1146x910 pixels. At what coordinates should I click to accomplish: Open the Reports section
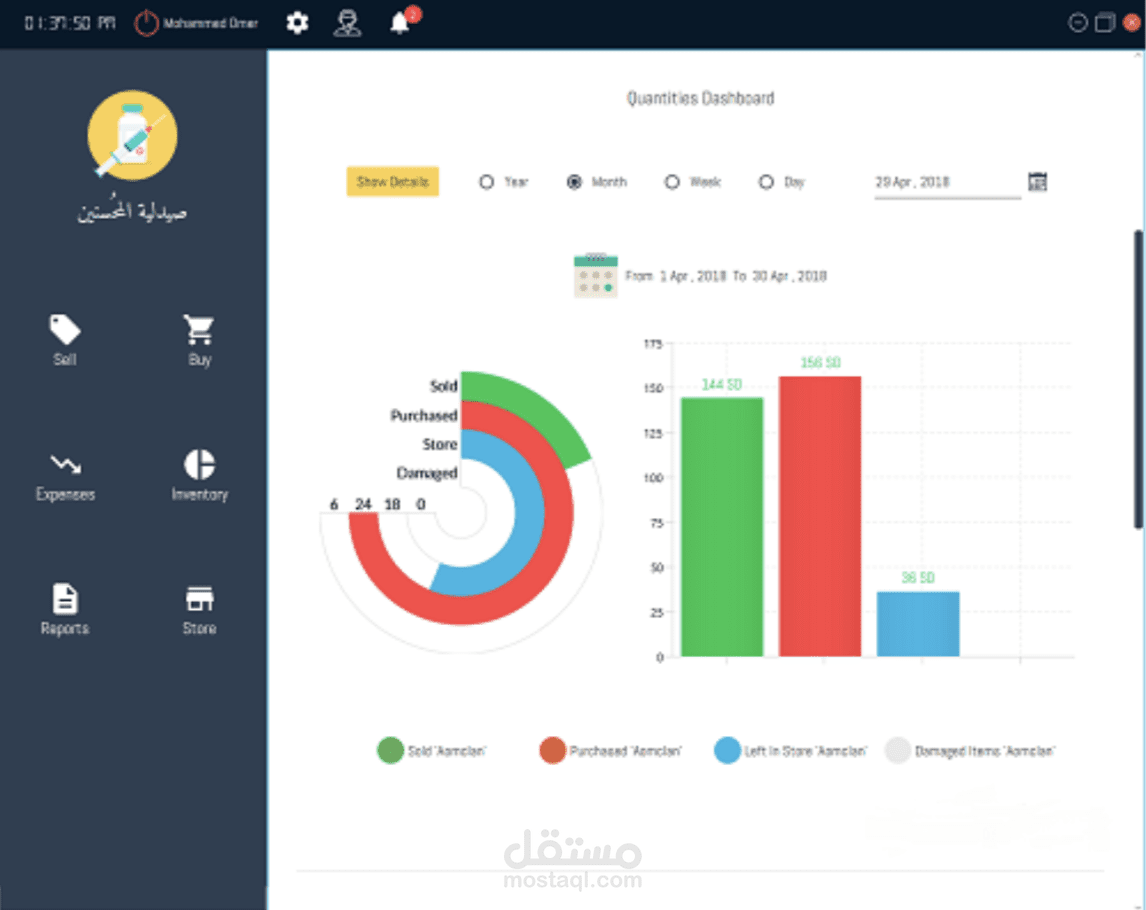65,610
